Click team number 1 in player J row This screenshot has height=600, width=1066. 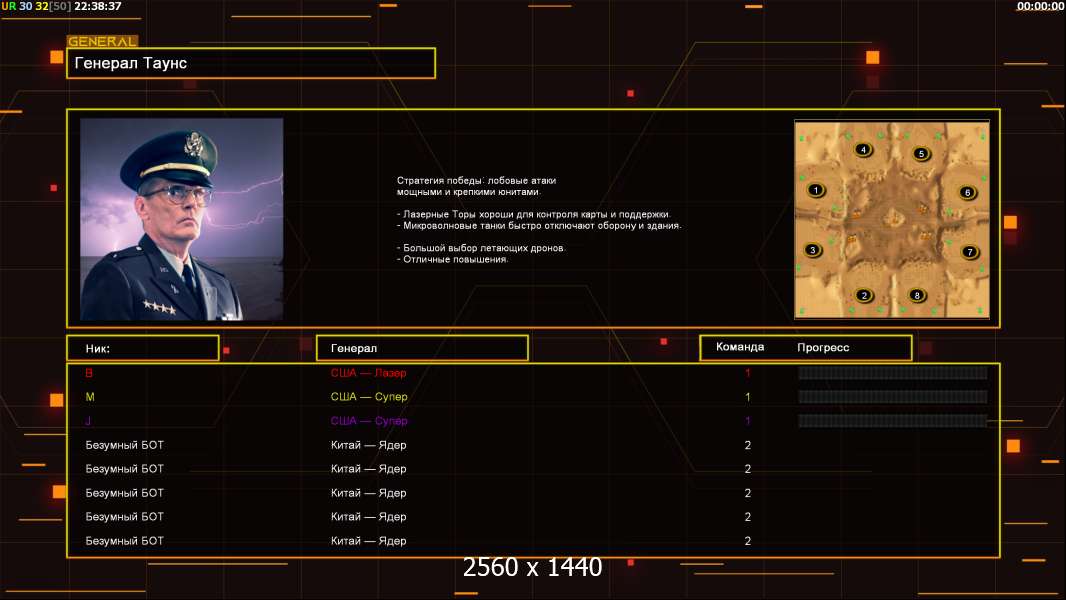click(x=747, y=421)
